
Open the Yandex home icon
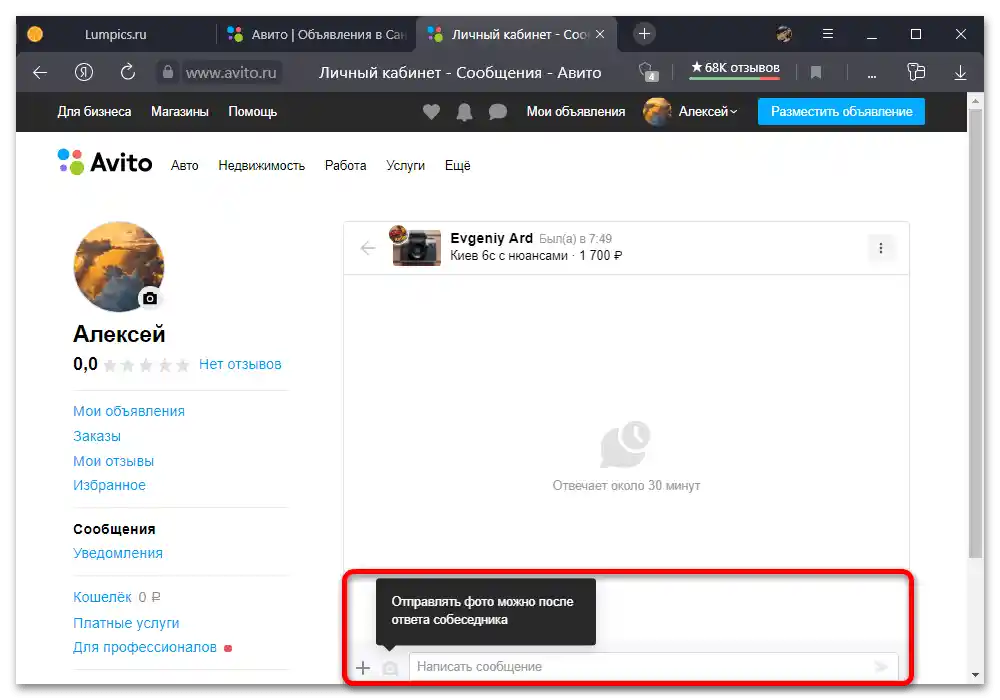point(84,72)
